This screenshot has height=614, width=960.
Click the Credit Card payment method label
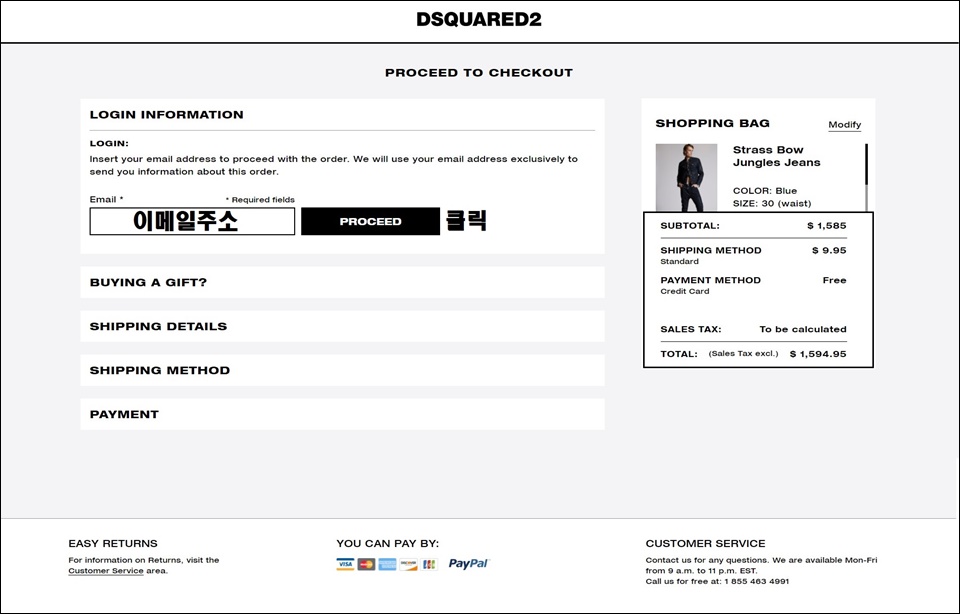(684, 291)
